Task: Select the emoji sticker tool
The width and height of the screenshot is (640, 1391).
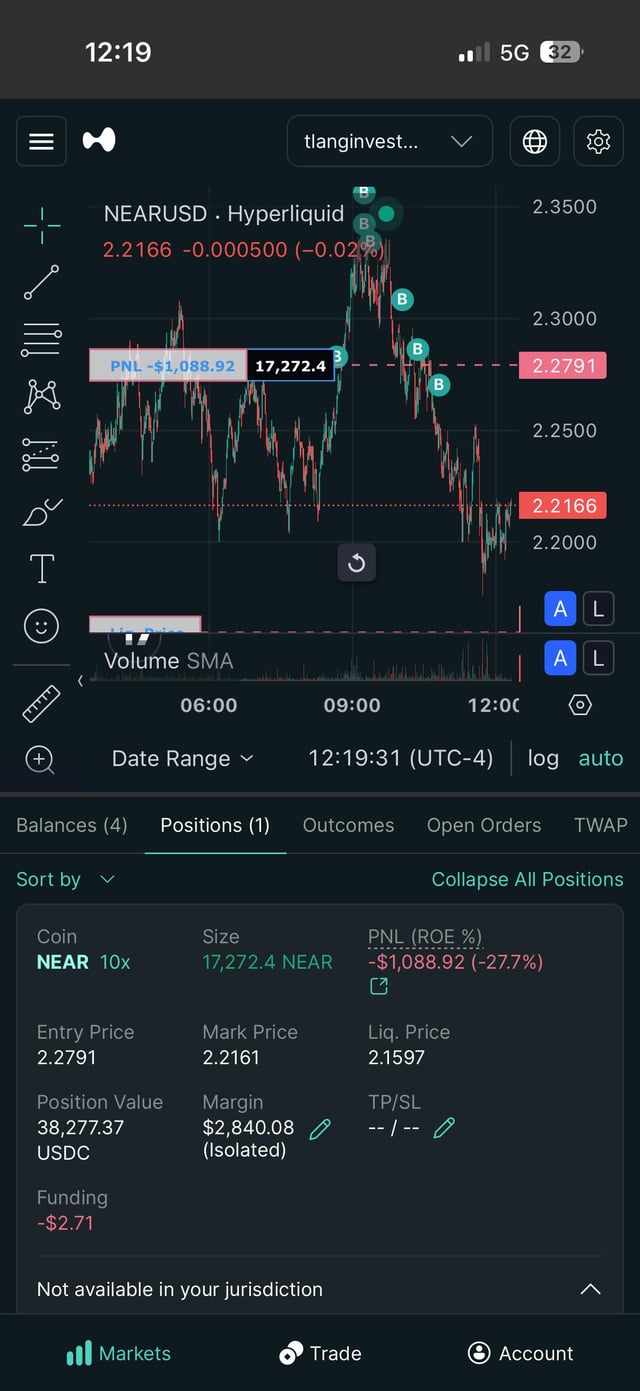Action: point(41,626)
